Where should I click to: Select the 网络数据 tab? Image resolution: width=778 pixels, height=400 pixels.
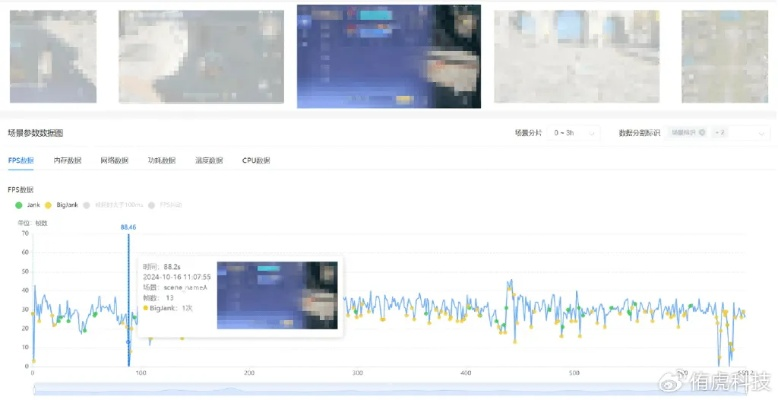click(114, 160)
